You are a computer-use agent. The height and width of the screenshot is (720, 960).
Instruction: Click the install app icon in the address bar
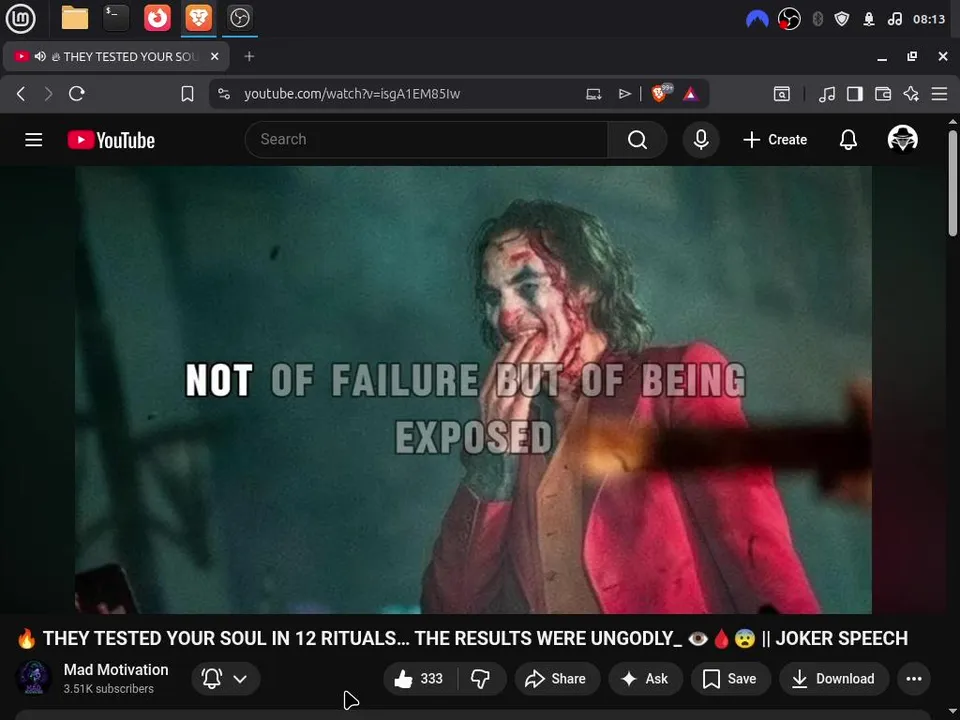point(593,94)
